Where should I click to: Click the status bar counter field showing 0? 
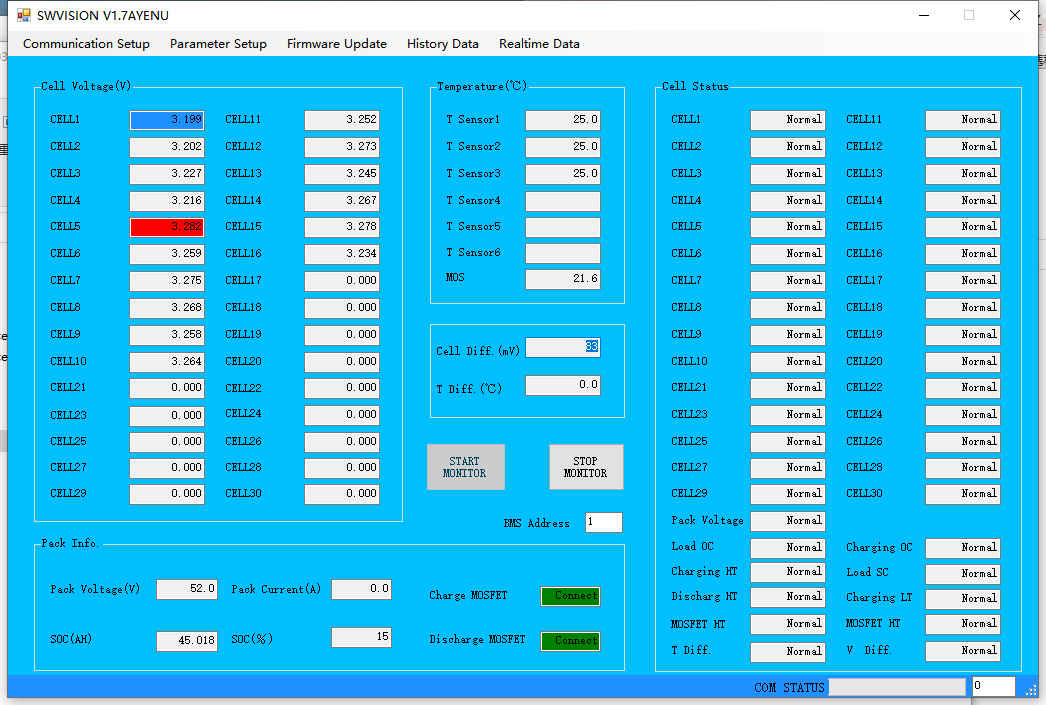point(994,686)
